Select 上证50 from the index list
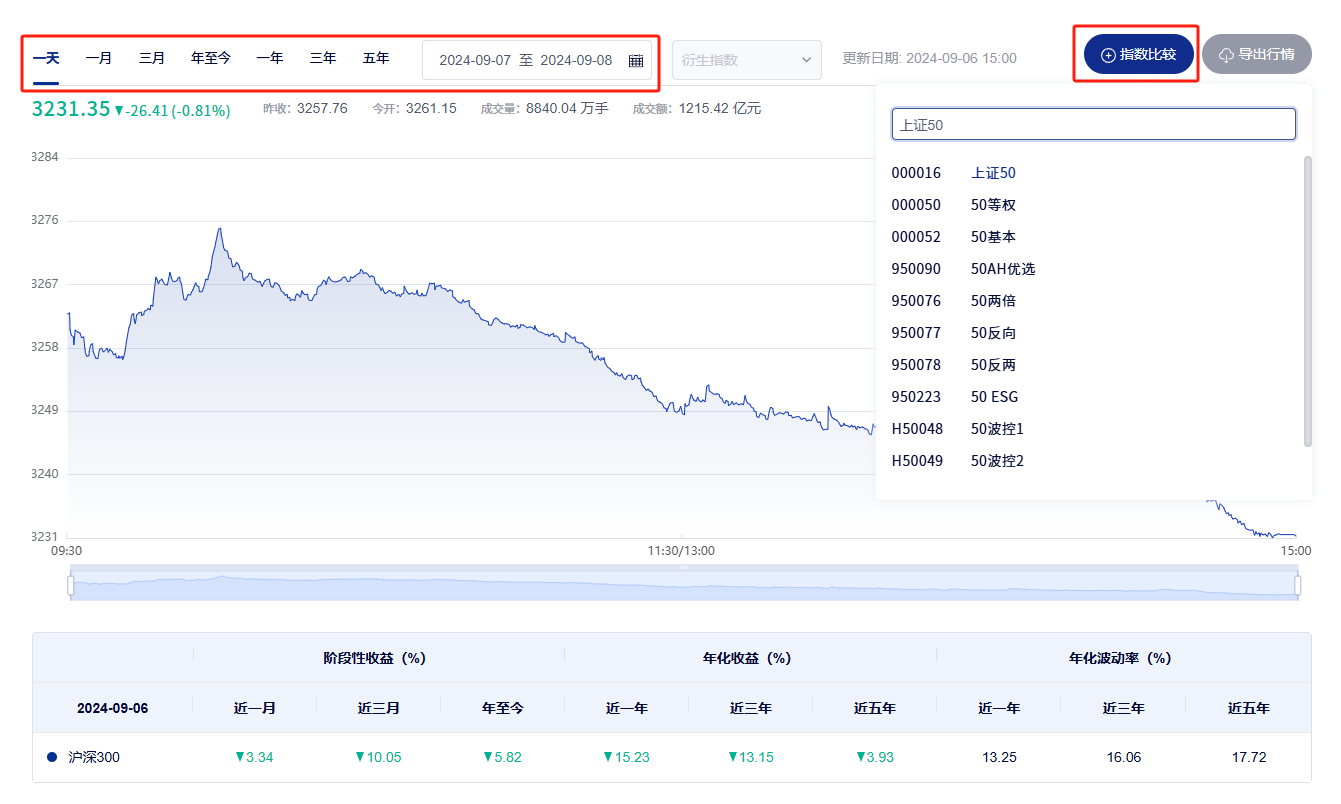This screenshot has width=1341, height=804. [993, 172]
